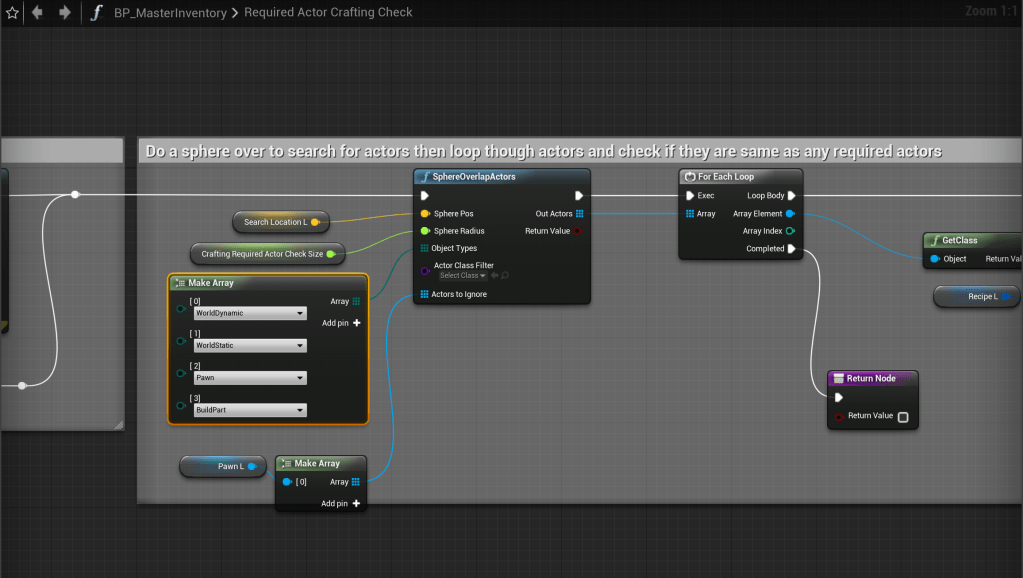1023x578 pixels.
Task: Click the use-selected arrow icon beside Select Class
Action: pyautogui.click(x=493, y=275)
